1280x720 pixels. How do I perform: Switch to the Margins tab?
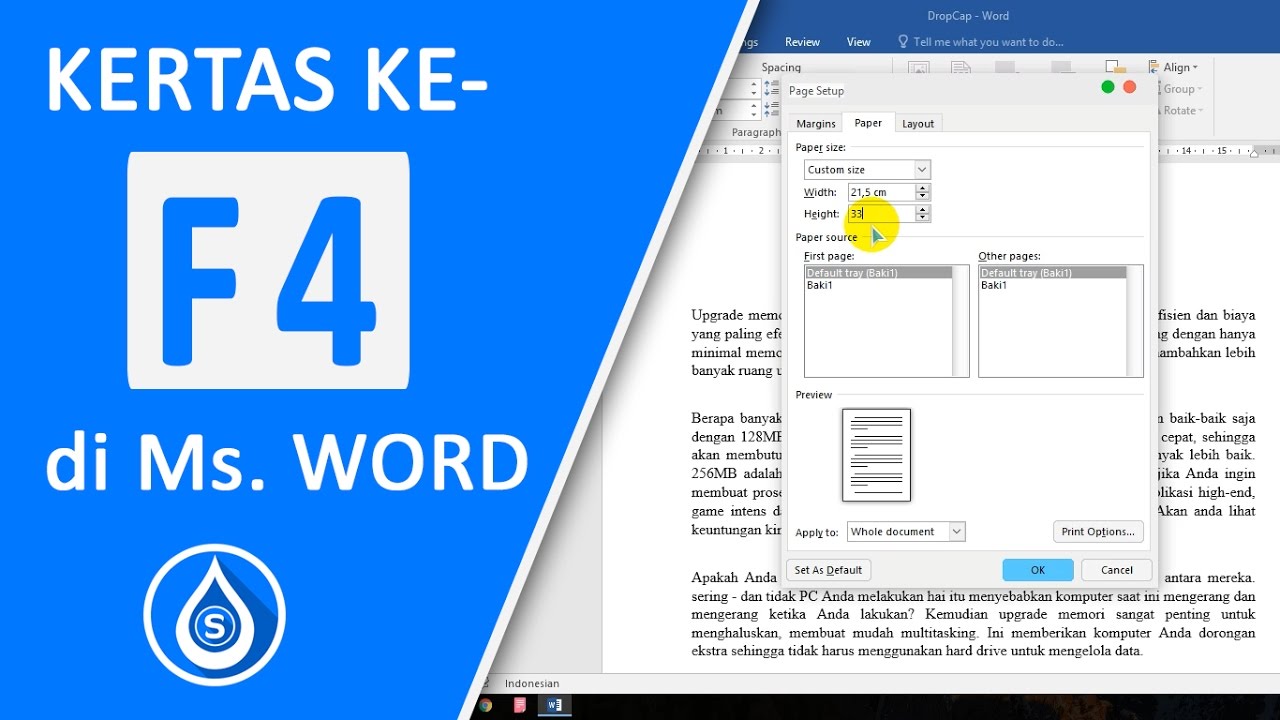(x=816, y=124)
